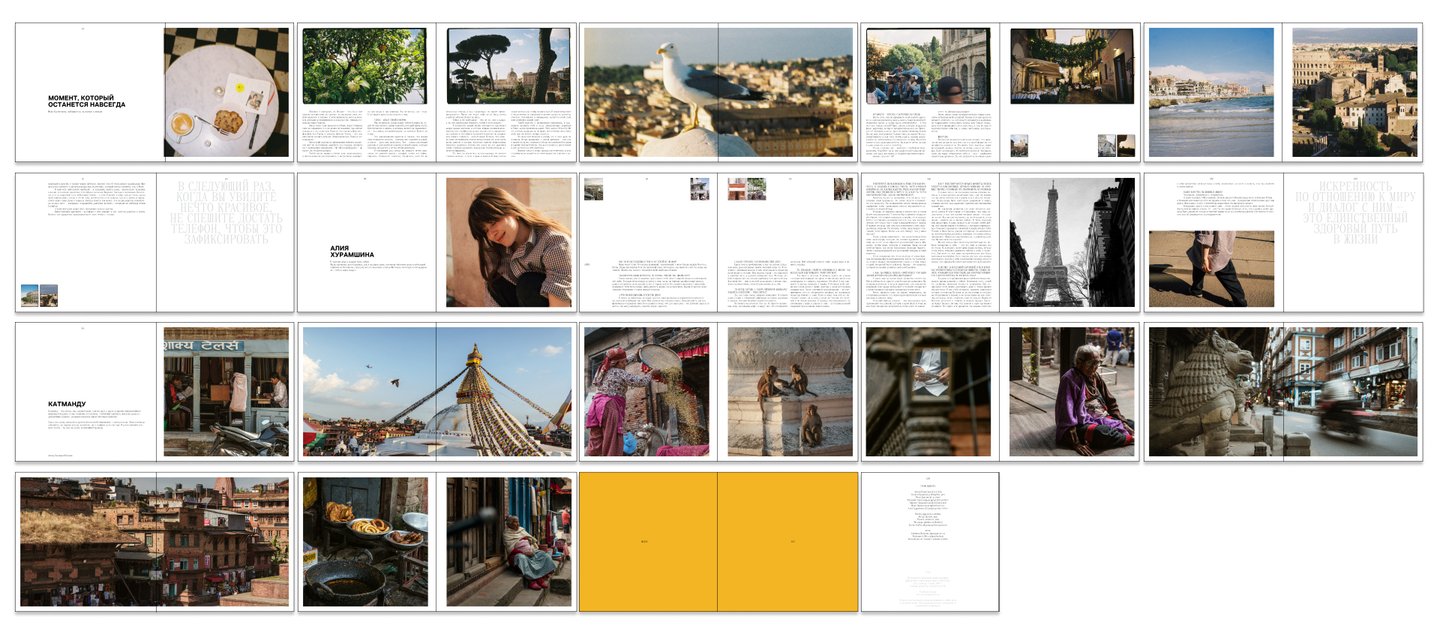The height and width of the screenshot is (635, 1440).
Task: Open the woman sitting on steps photo
Action: tap(509, 542)
